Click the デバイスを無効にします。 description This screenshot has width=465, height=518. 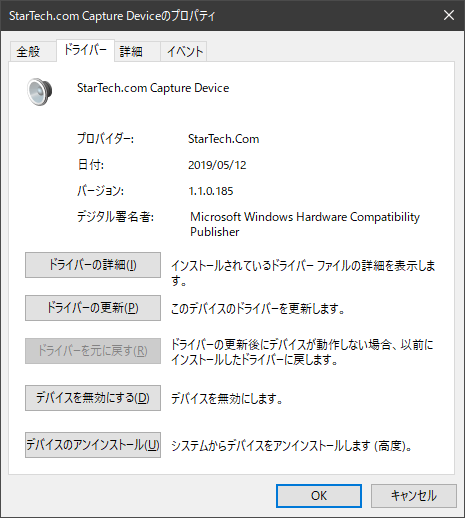coord(227,398)
